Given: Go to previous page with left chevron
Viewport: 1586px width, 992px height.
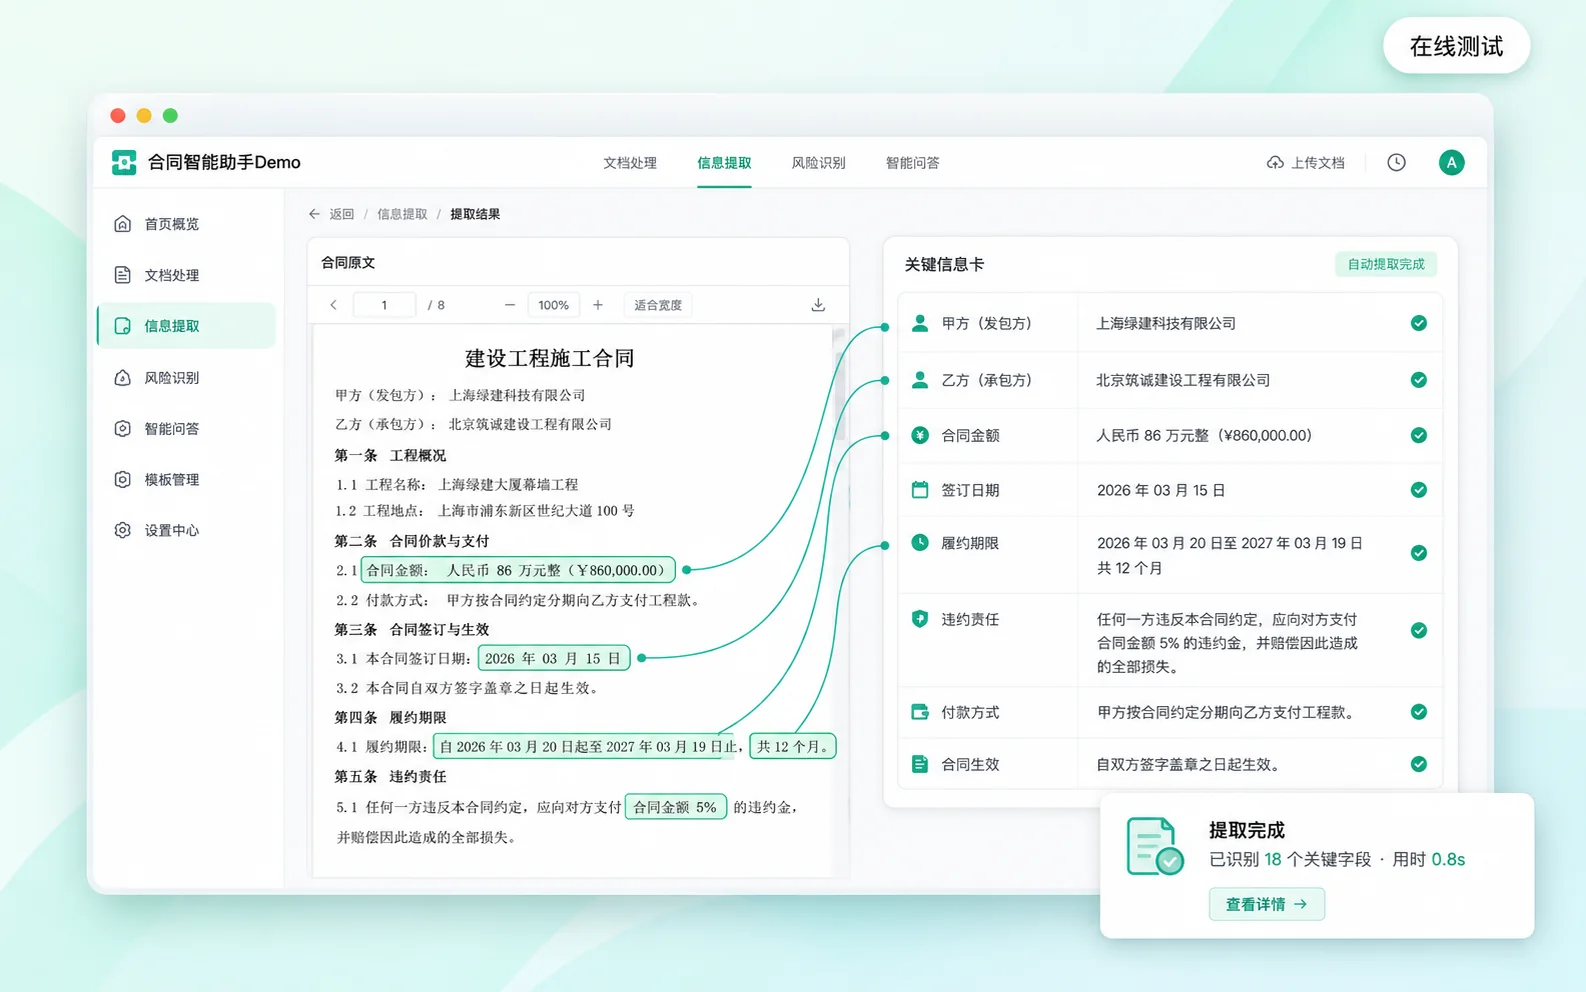Looking at the screenshot, I should pos(334,305).
